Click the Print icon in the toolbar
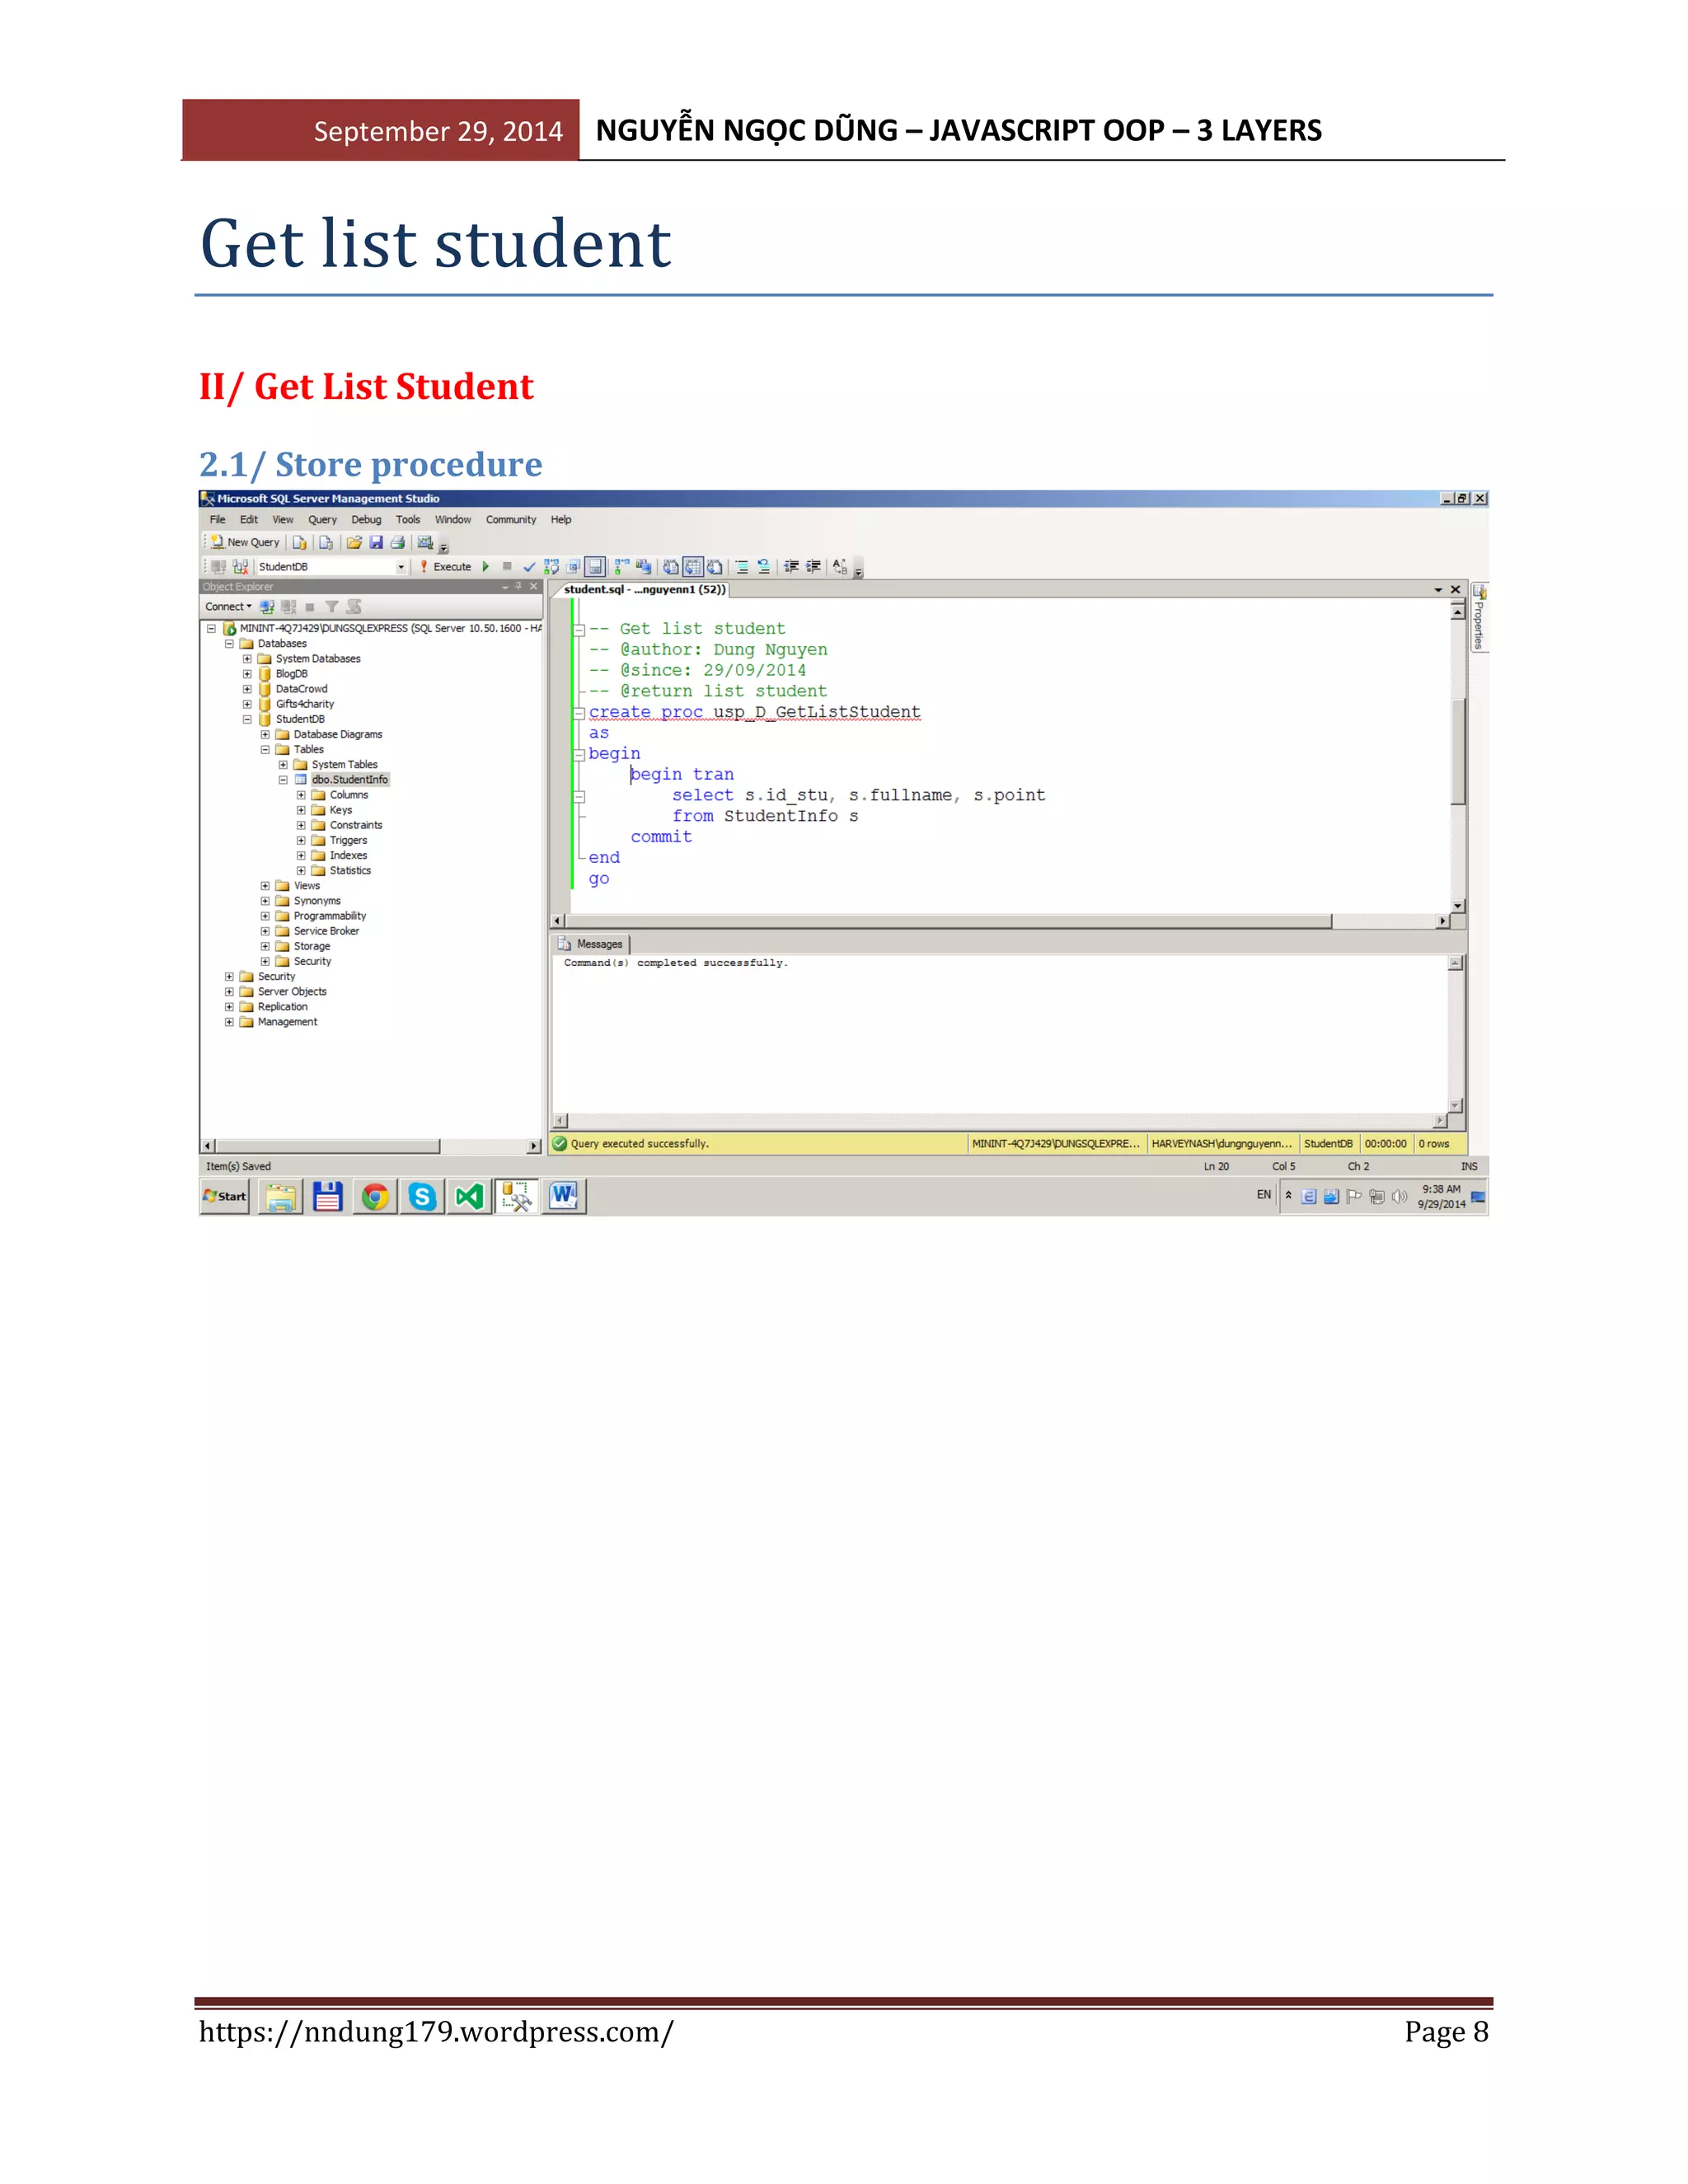Image resolution: width=1688 pixels, height=2184 pixels. [x=397, y=542]
